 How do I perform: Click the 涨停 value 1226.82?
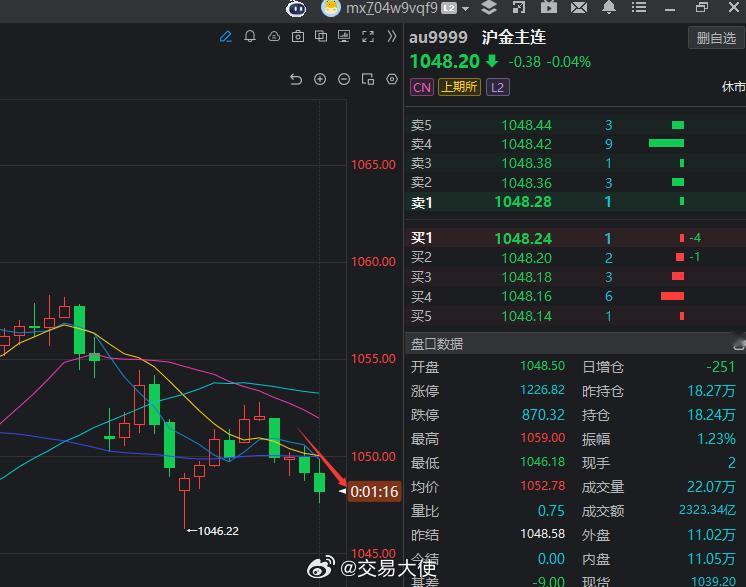pos(542,390)
